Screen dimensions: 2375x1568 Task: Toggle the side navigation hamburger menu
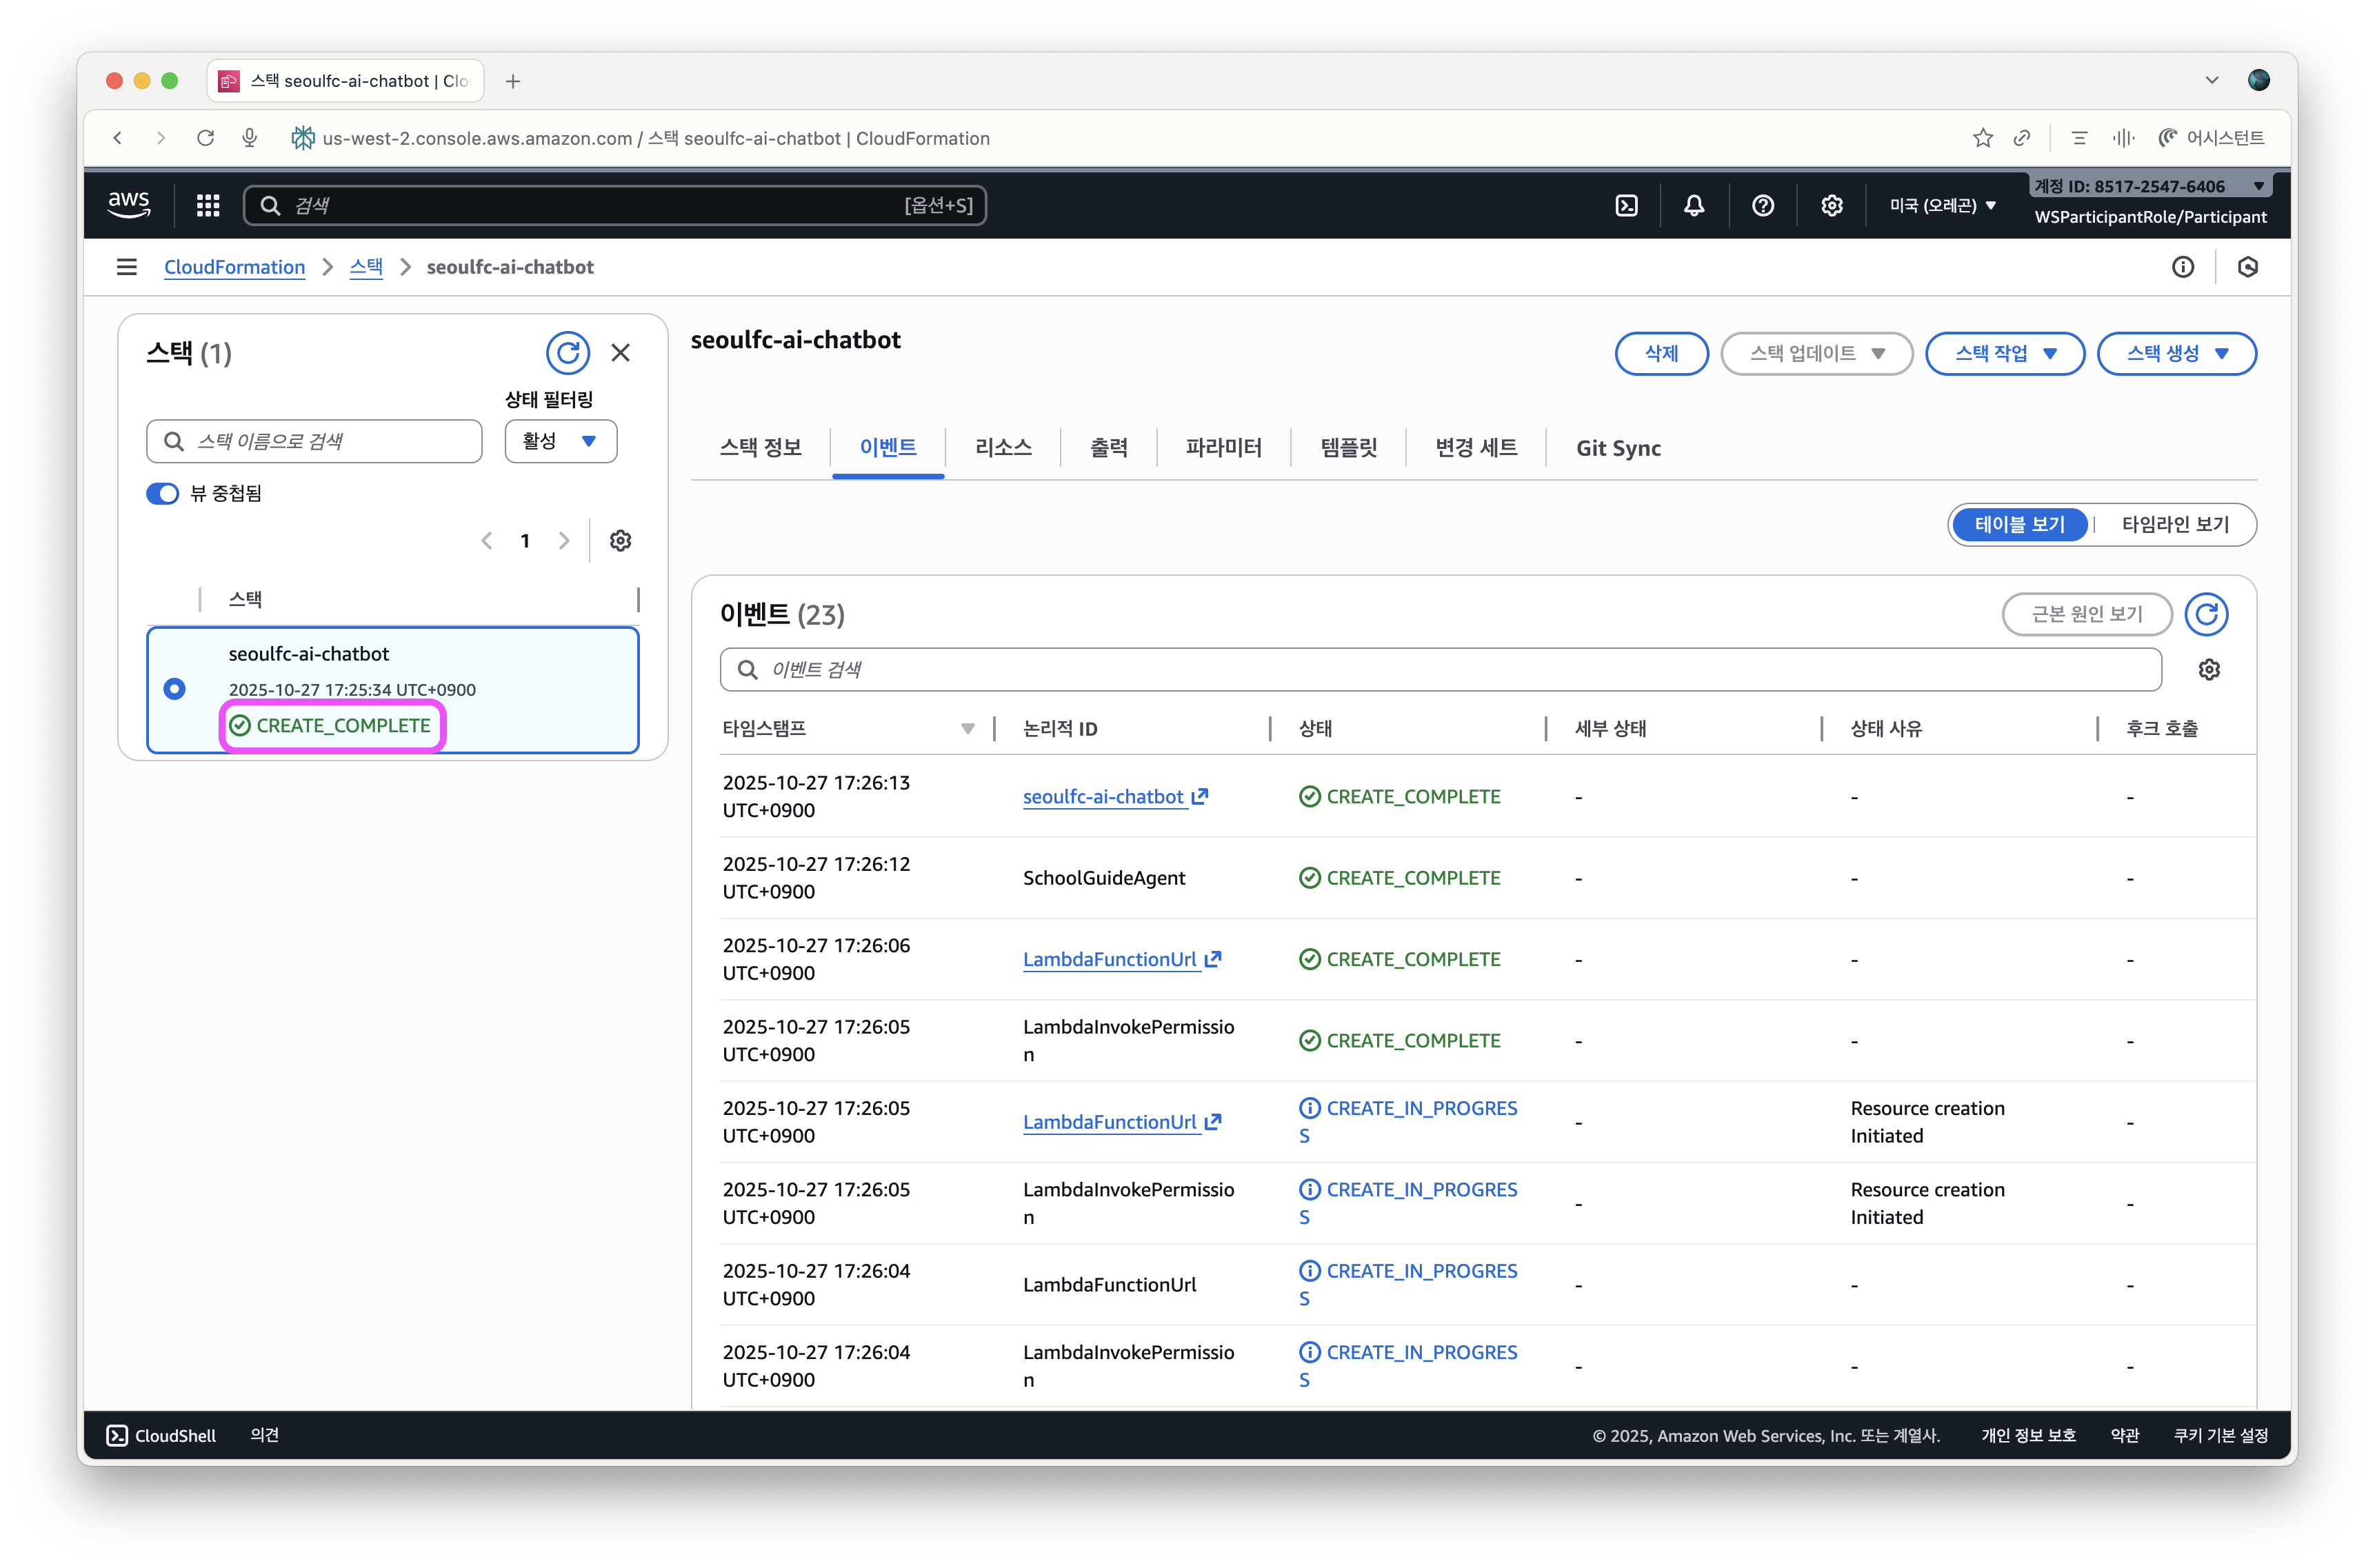click(x=127, y=267)
